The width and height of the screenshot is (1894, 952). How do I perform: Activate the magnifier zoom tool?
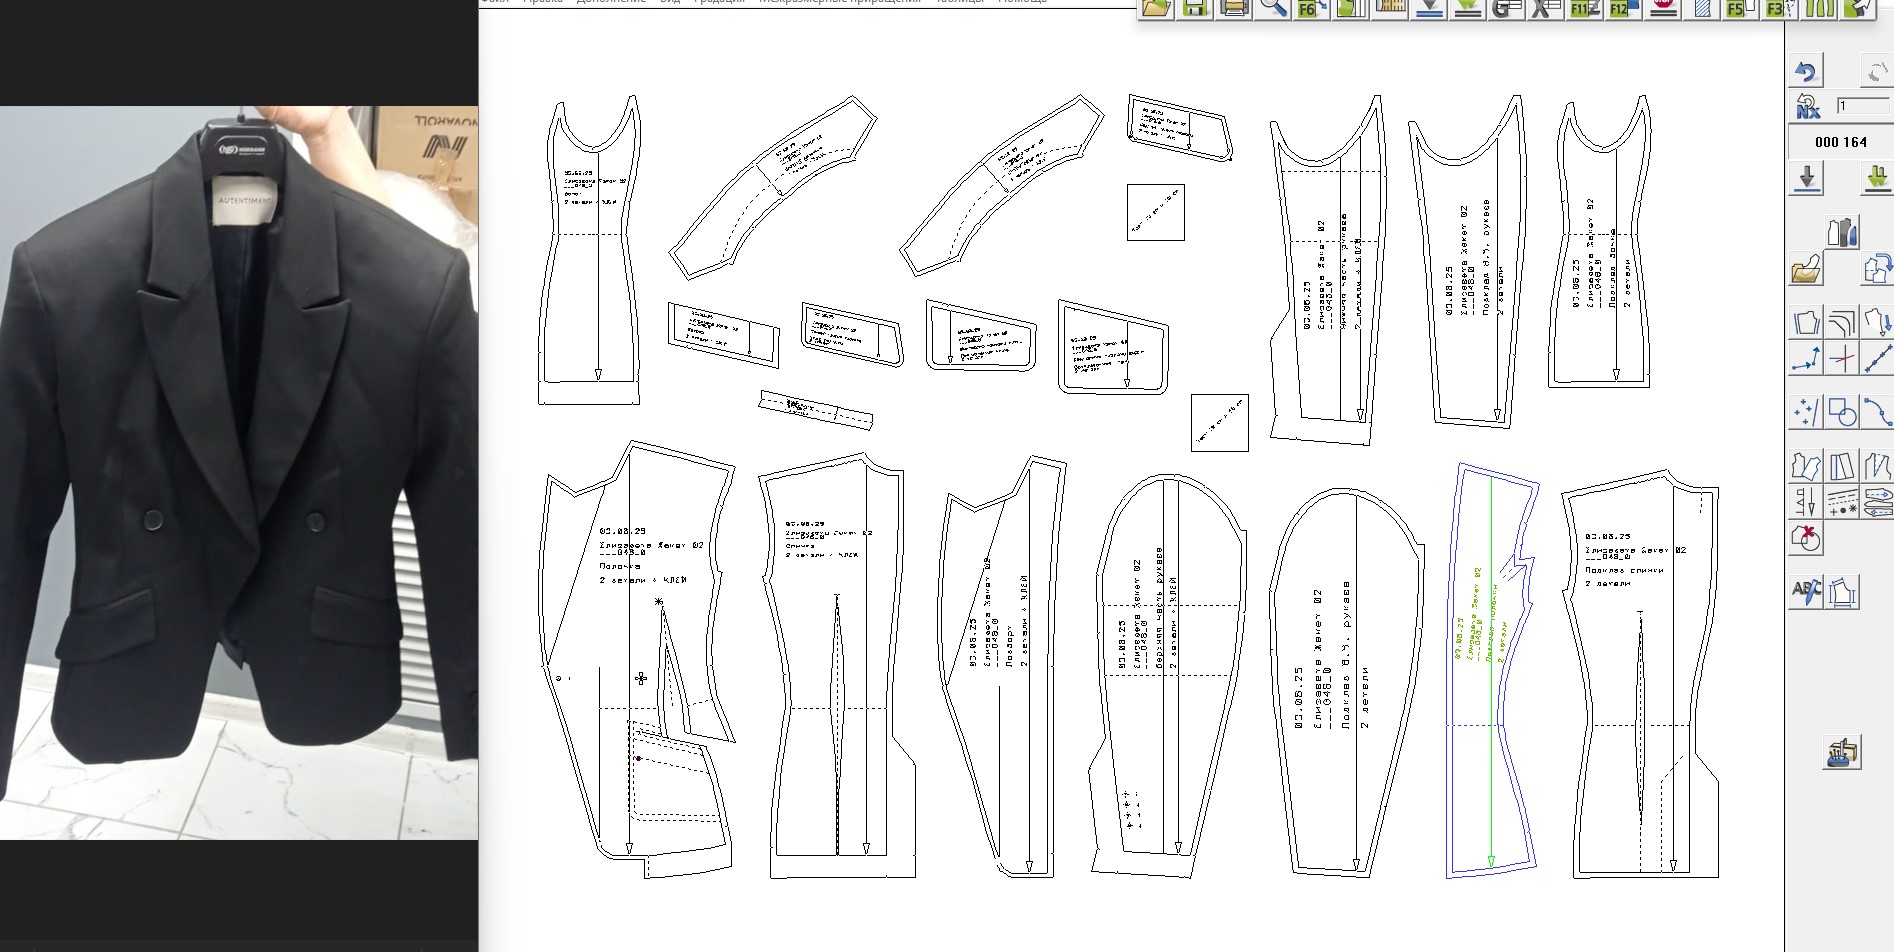point(1273,8)
